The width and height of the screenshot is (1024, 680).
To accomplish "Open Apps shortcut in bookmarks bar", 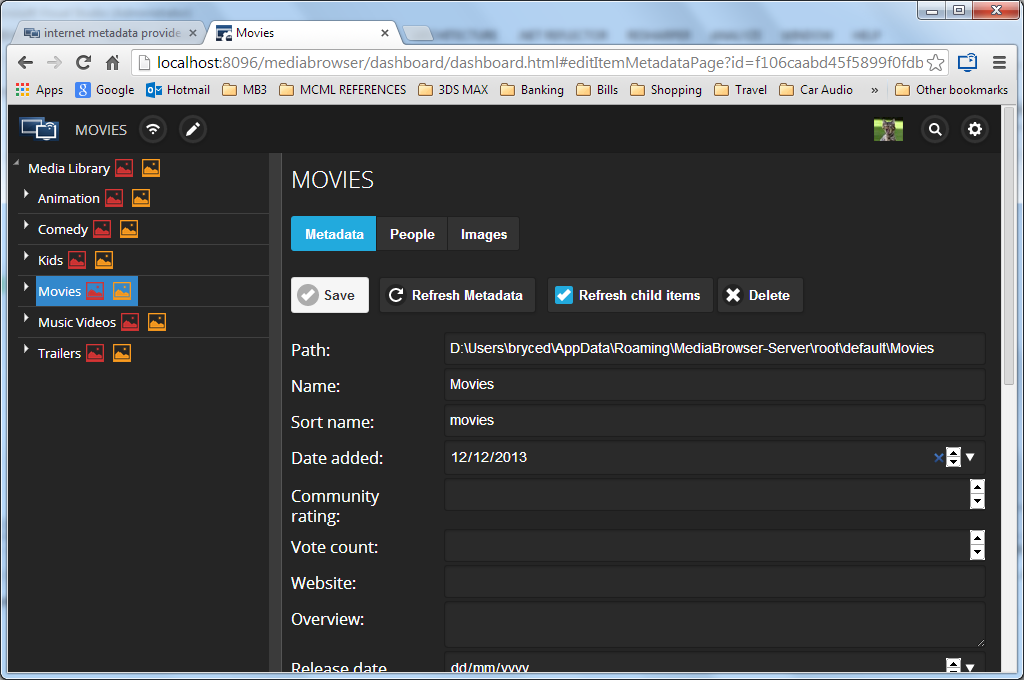I will 39,90.
